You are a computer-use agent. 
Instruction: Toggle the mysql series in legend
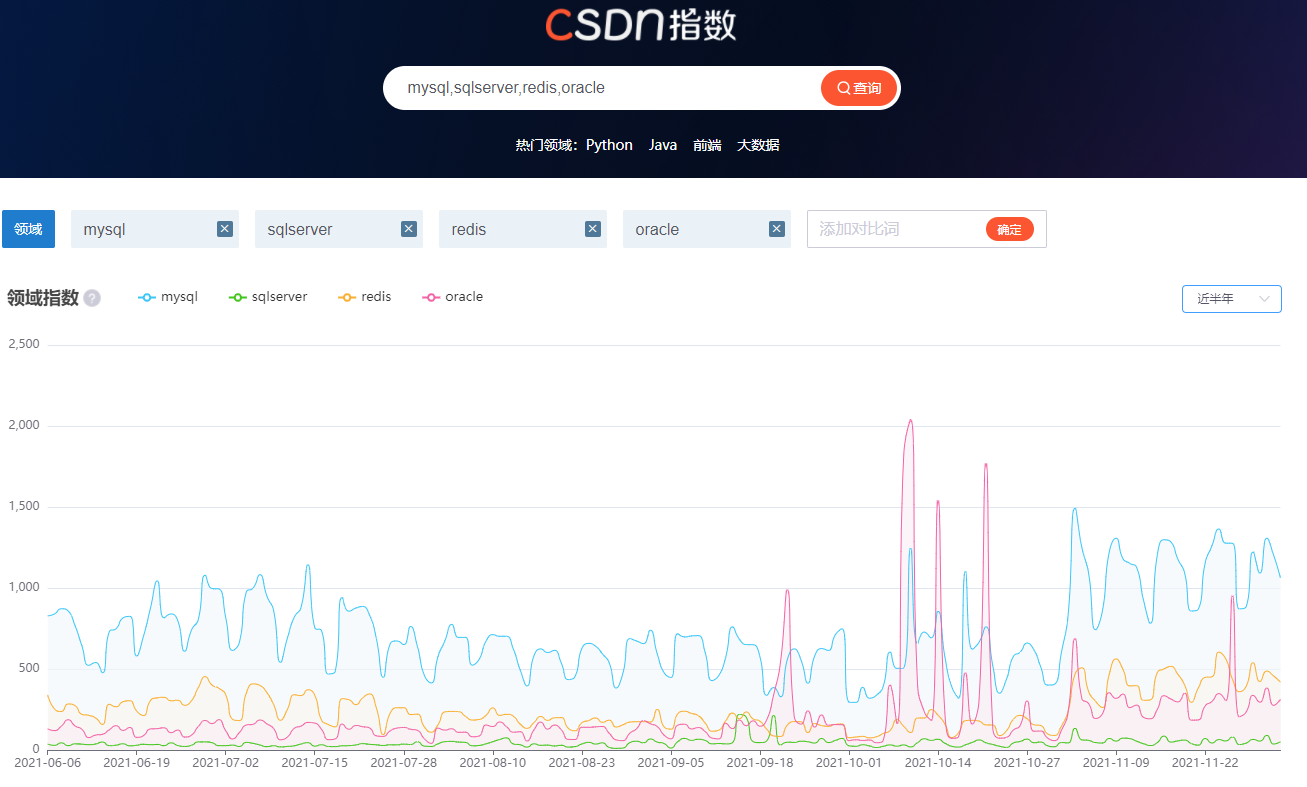[x=168, y=297]
